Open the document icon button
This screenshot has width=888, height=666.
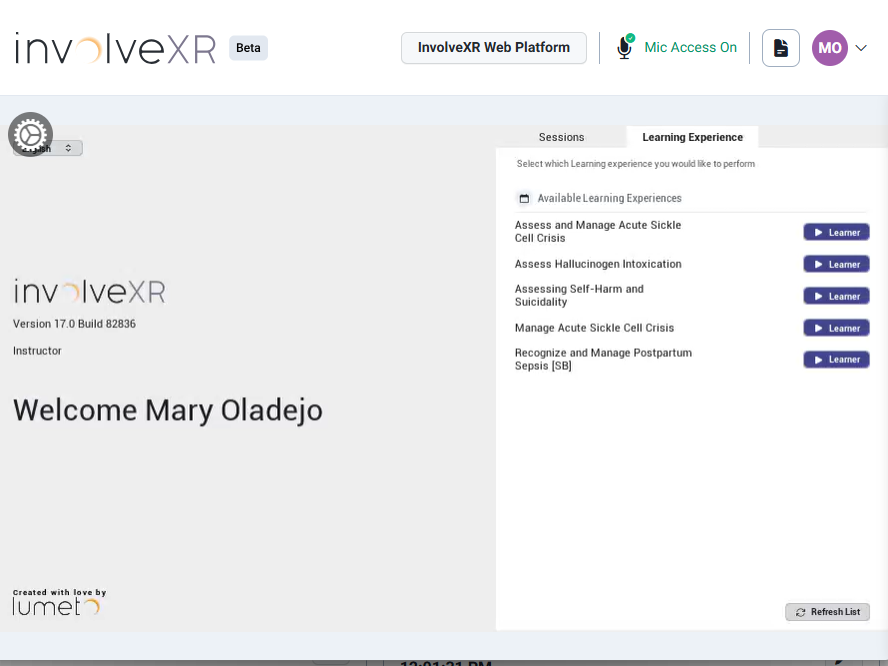pyautogui.click(x=780, y=48)
